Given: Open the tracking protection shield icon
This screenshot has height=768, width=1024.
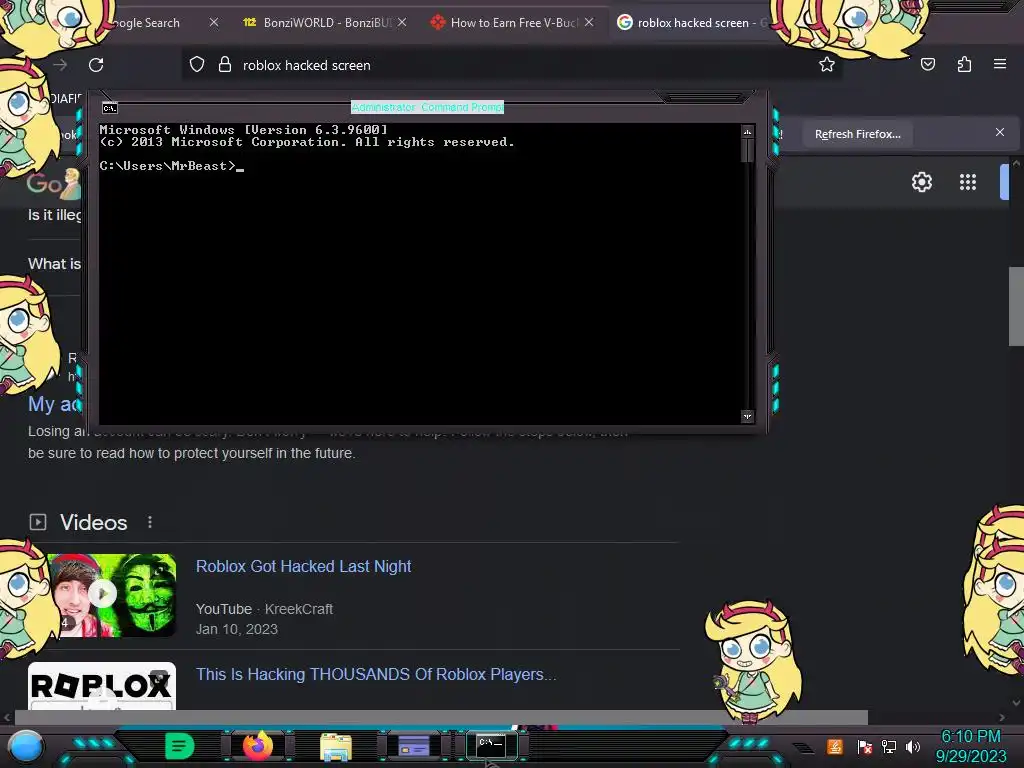Looking at the screenshot, I should 197,65.
